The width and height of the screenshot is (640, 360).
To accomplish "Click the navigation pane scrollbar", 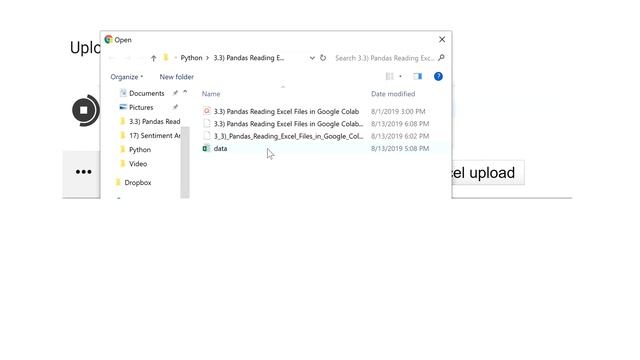I will point(185,161).
